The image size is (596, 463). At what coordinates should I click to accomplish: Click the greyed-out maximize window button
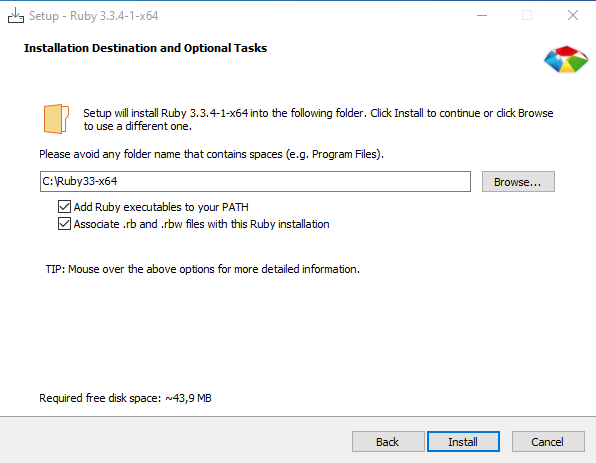click(527, 16)
